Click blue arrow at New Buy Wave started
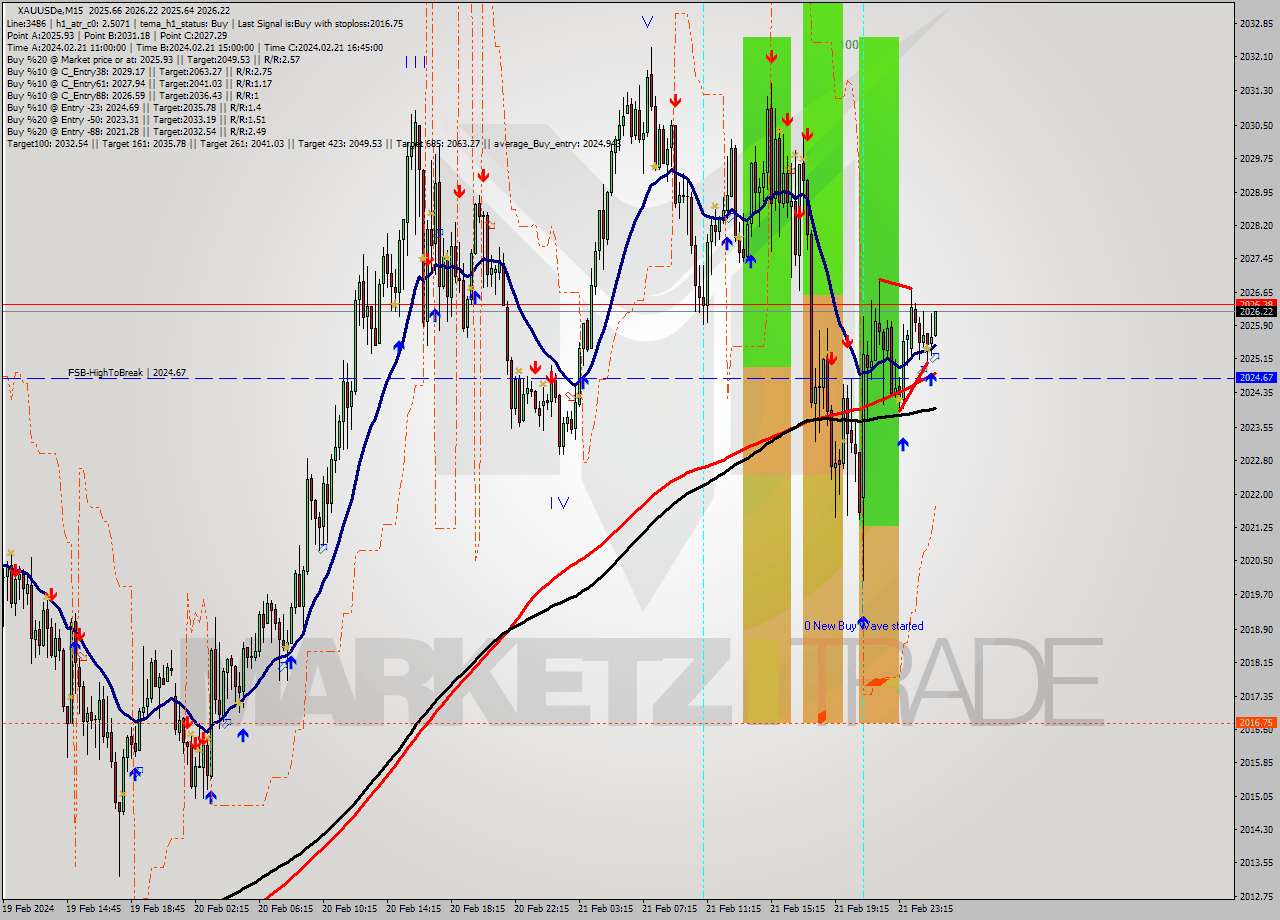This screenshot has height=920, width=1280. tap(863, 622)
